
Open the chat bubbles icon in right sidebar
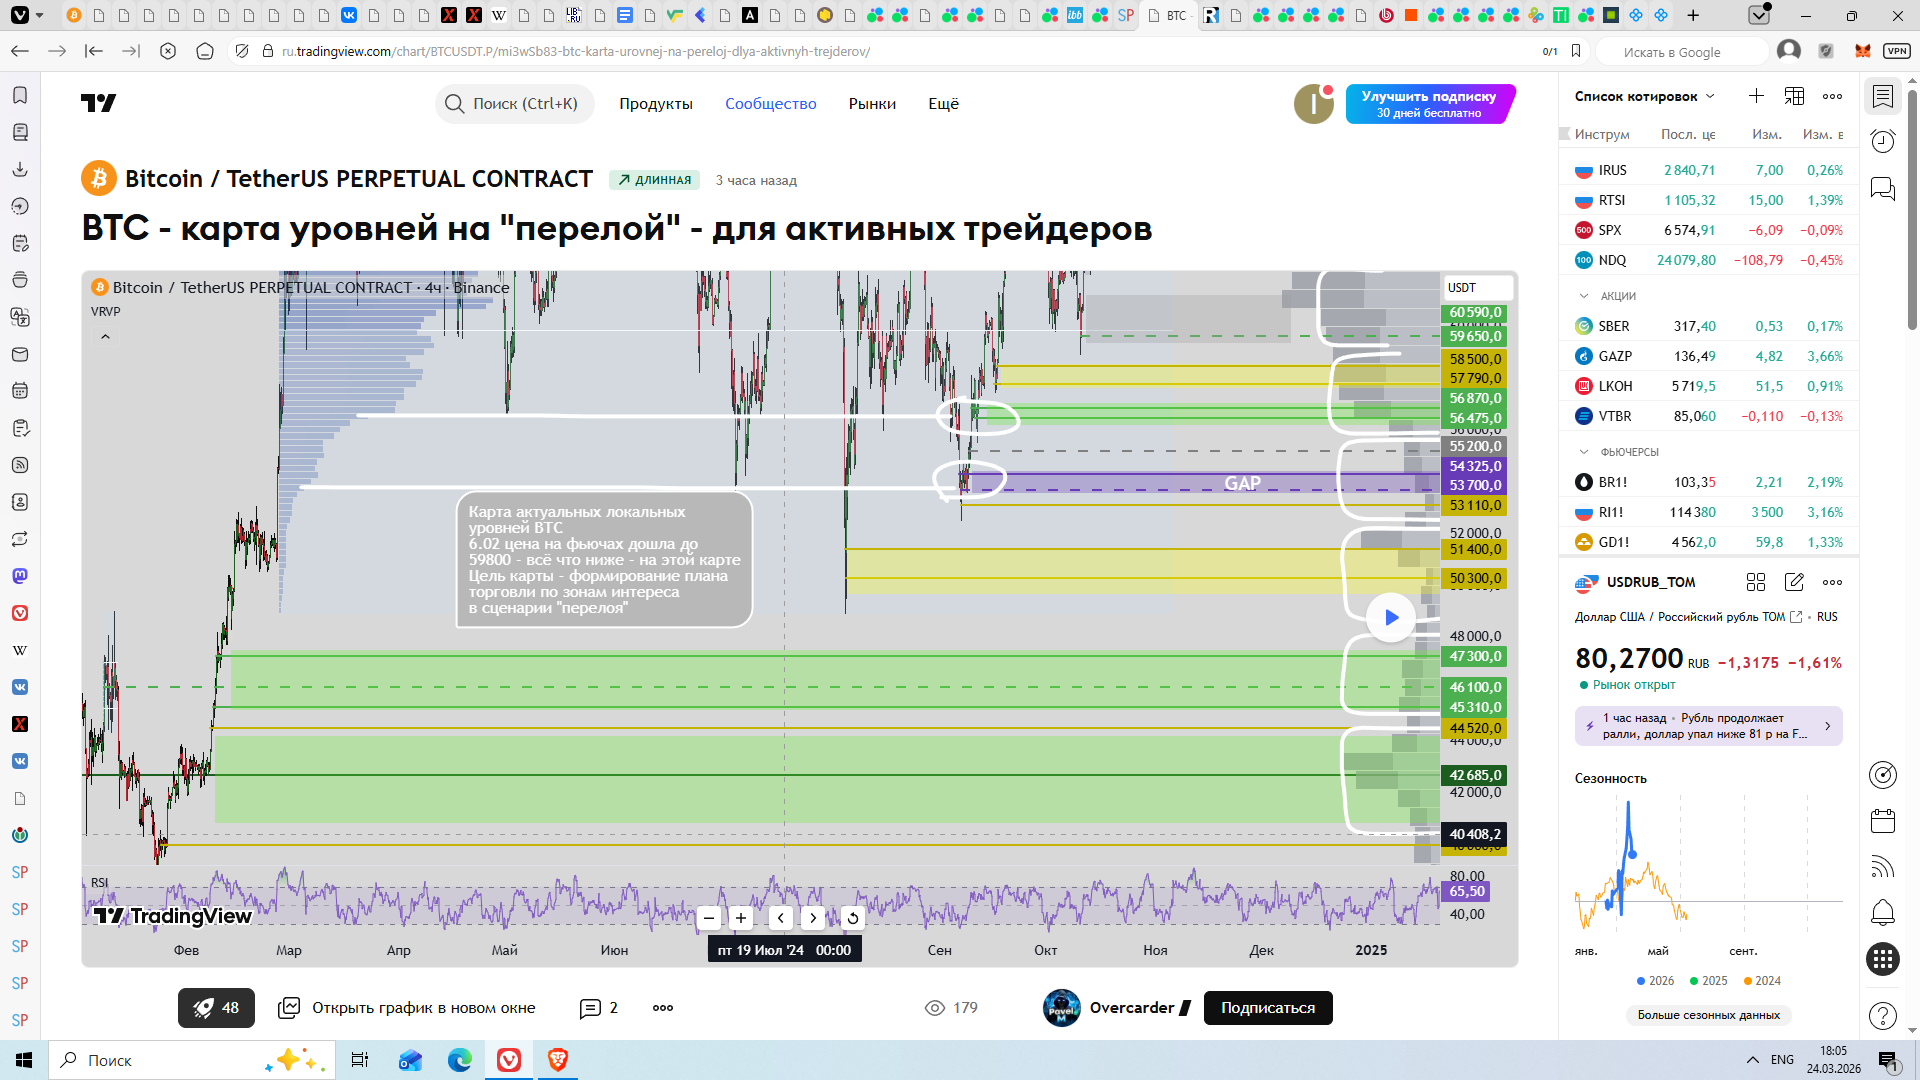tap(1883, 189)
